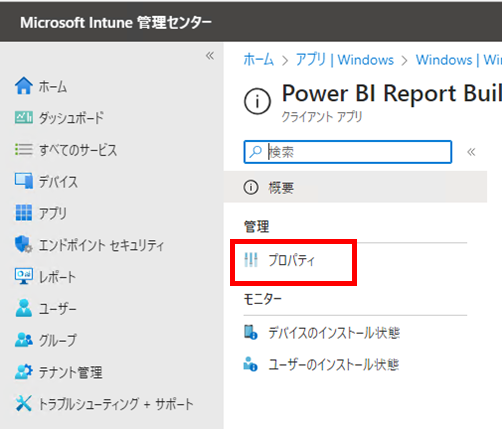Click the Power BI Report Builder title
The width and height of the screenshot is (502, 429).
coord(392,93)
